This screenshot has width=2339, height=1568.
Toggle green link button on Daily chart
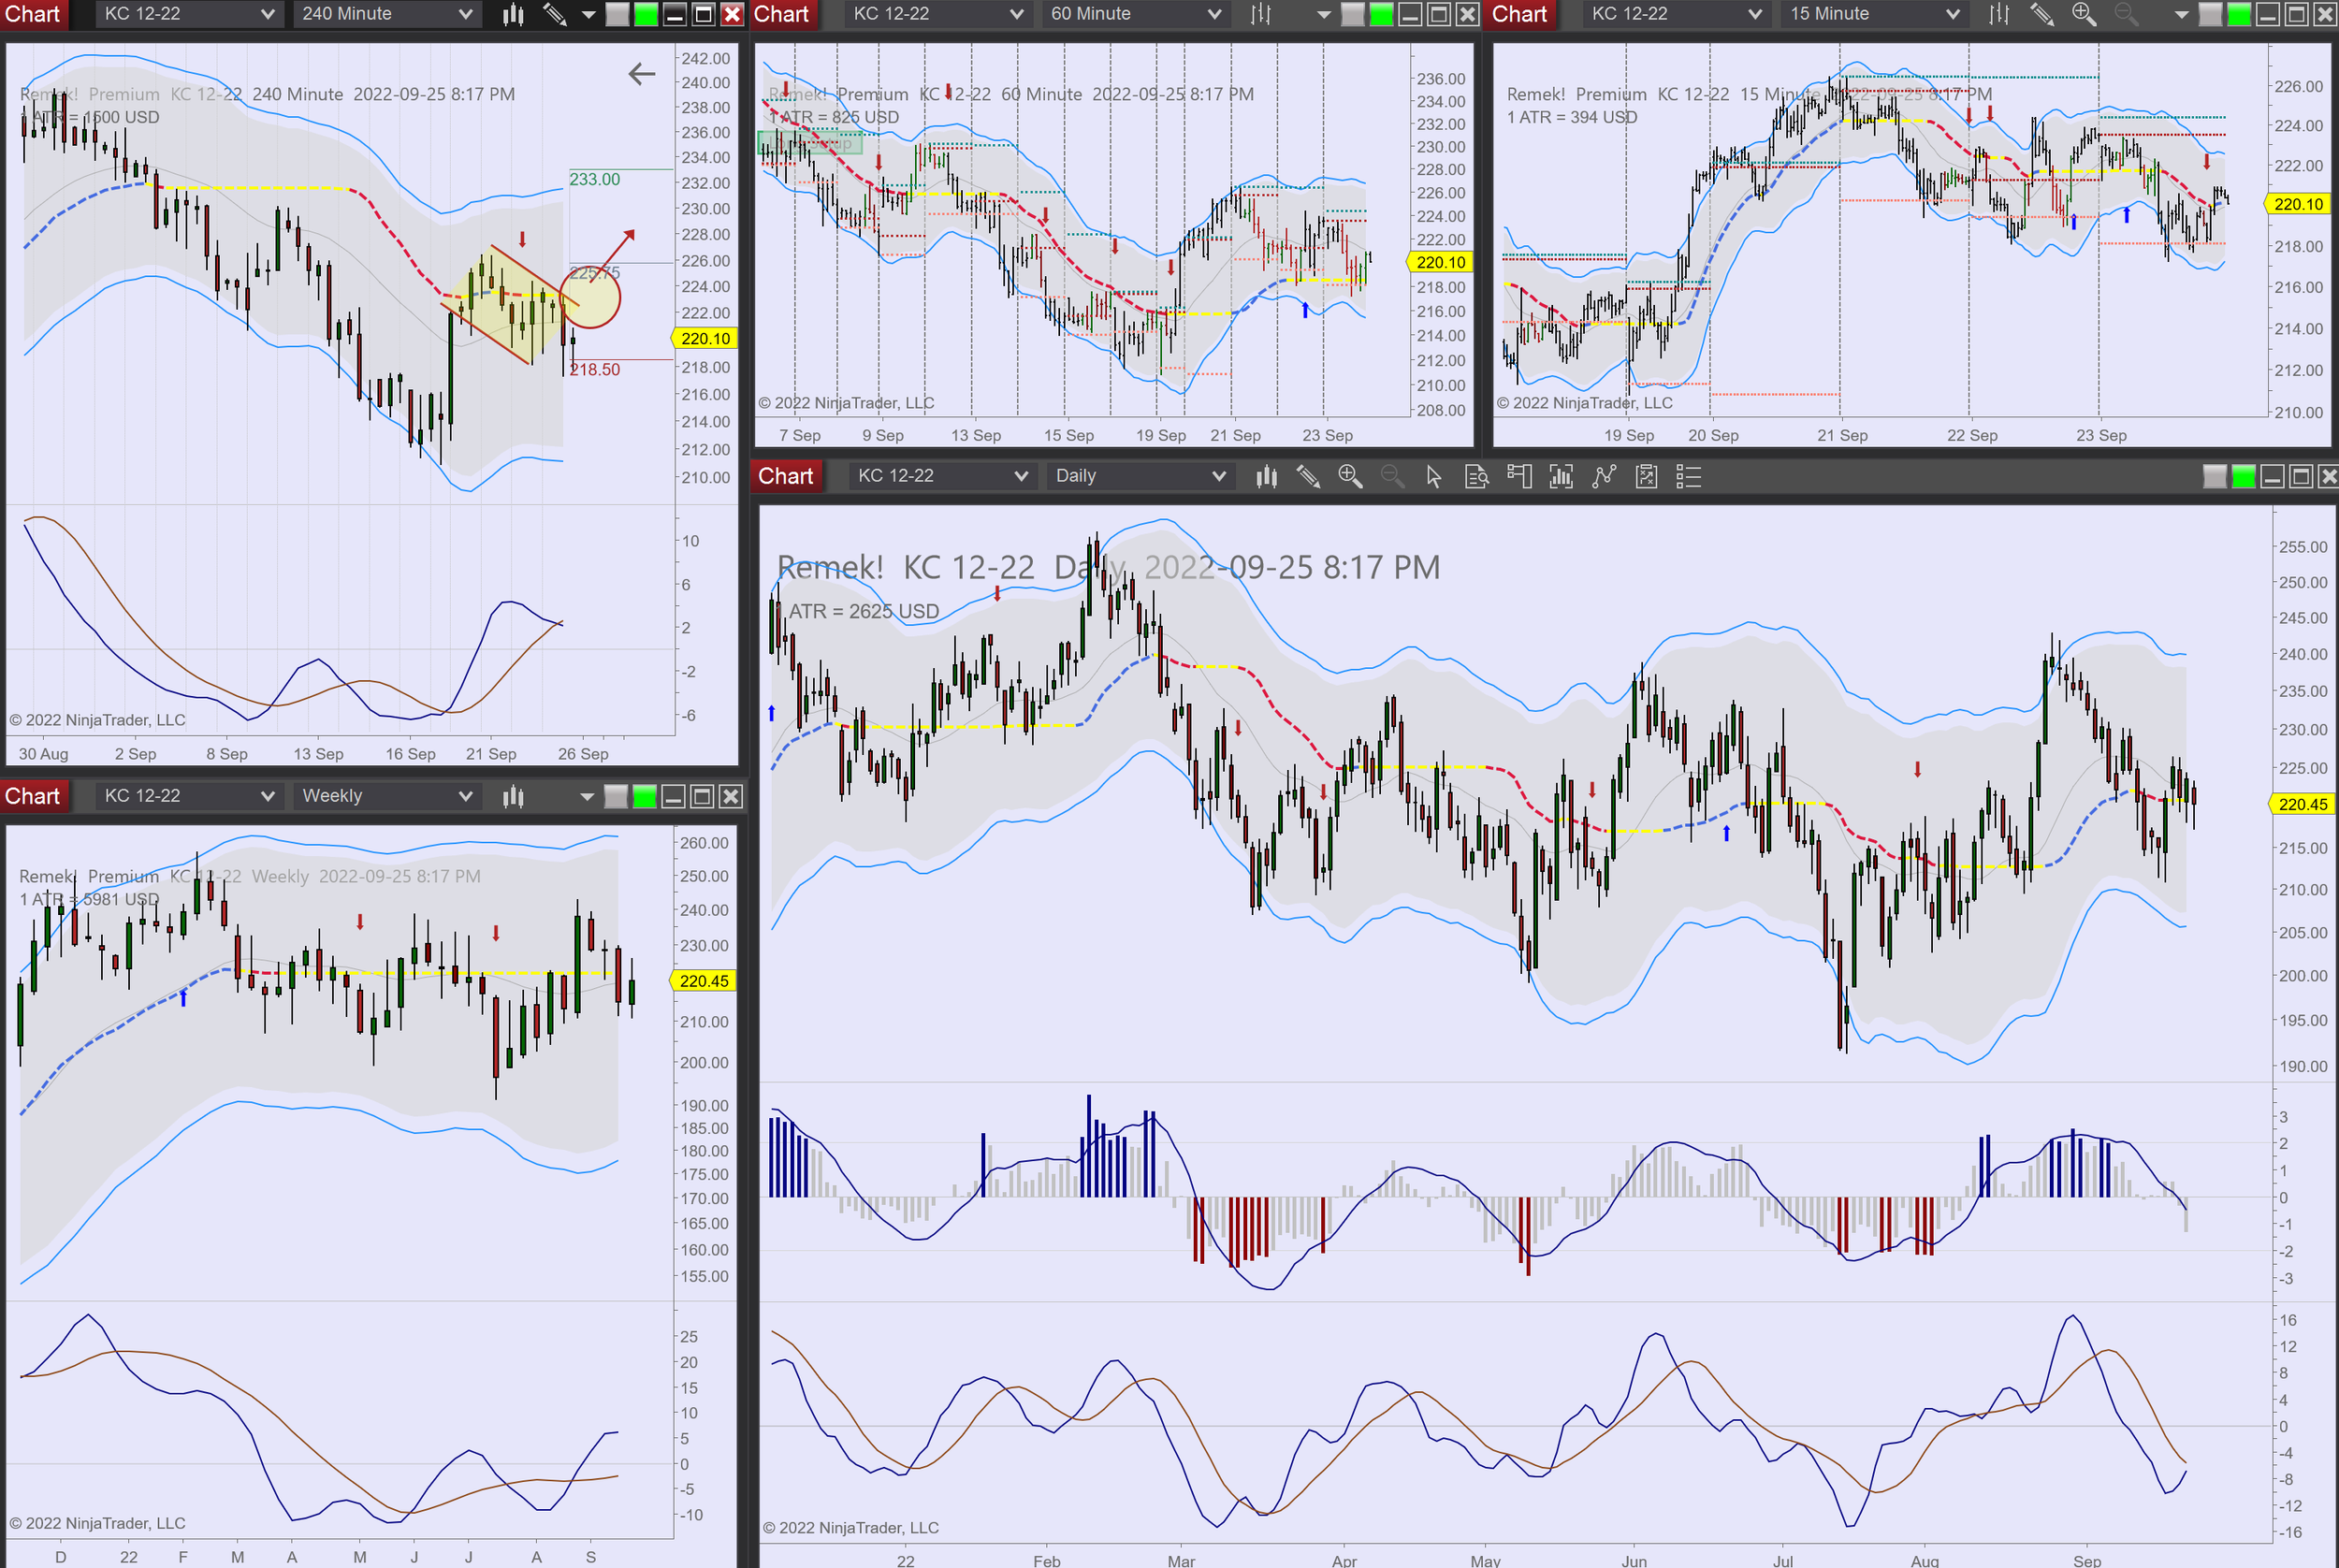[x=2243, y=477]
